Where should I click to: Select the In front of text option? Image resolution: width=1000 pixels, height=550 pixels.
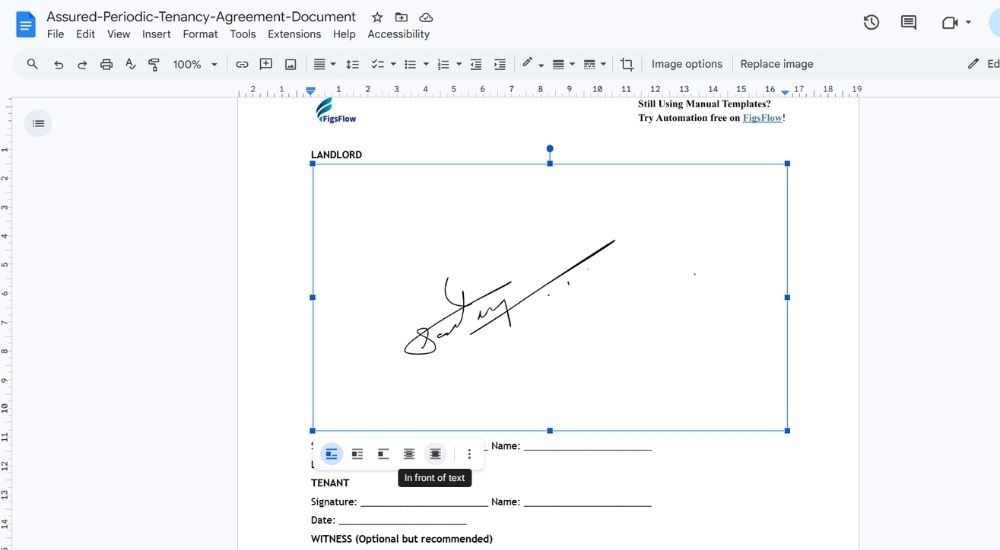tap(435, 454)
